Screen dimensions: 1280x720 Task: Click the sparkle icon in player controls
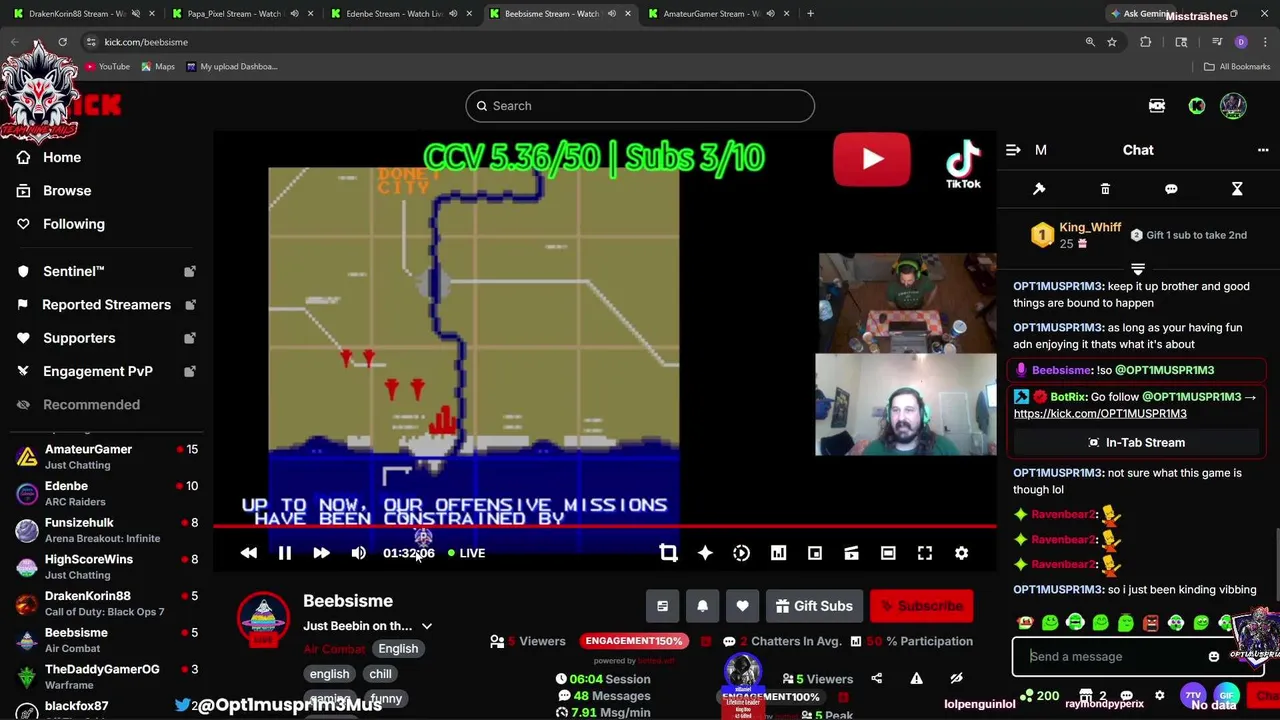pos(705,553)
